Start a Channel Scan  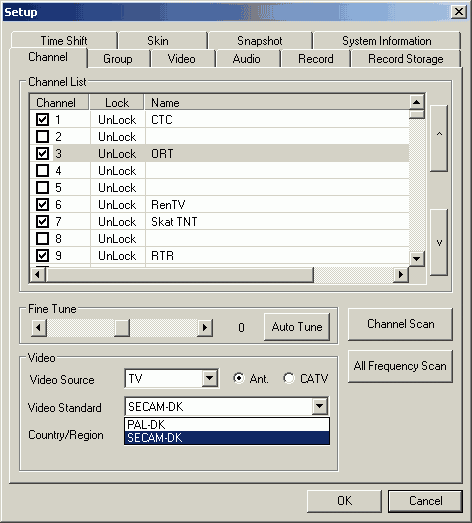point(400,324)
